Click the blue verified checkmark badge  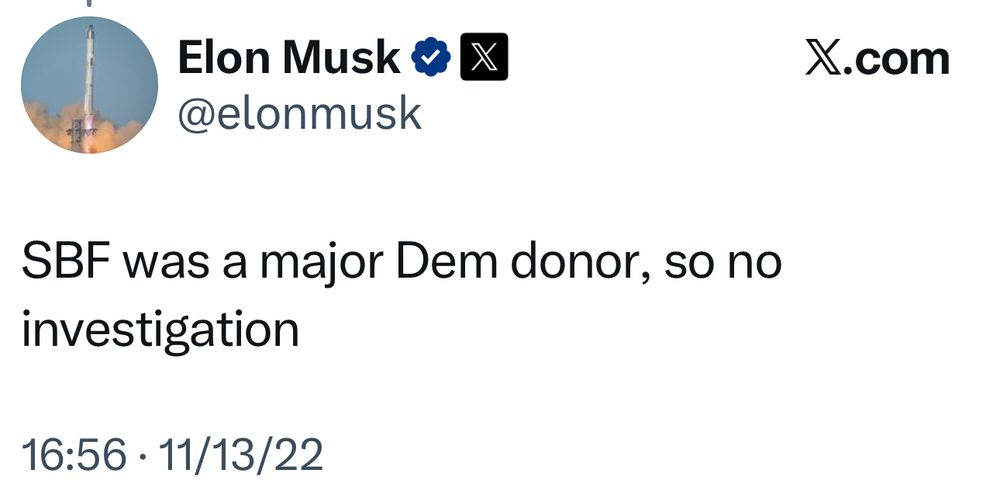point(431,60)
